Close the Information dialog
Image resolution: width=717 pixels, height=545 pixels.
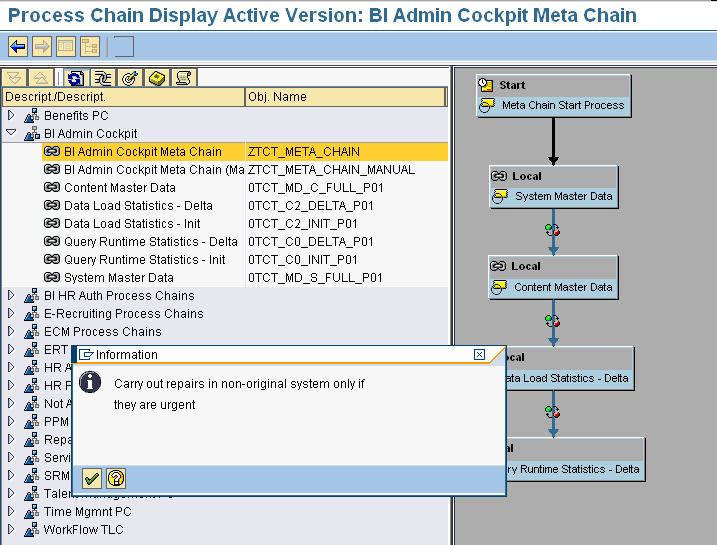point(479,354)
